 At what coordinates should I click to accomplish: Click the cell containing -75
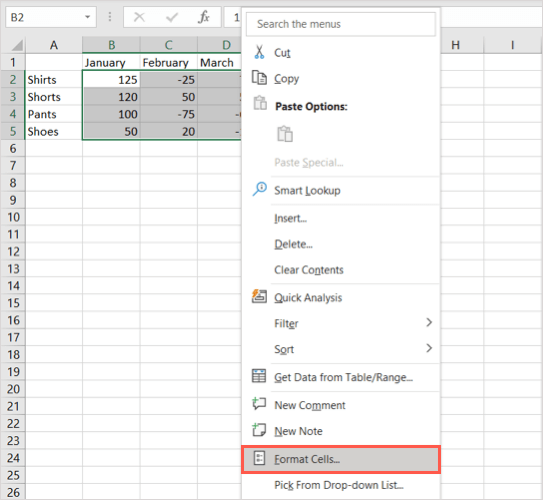tap(169, 114)
